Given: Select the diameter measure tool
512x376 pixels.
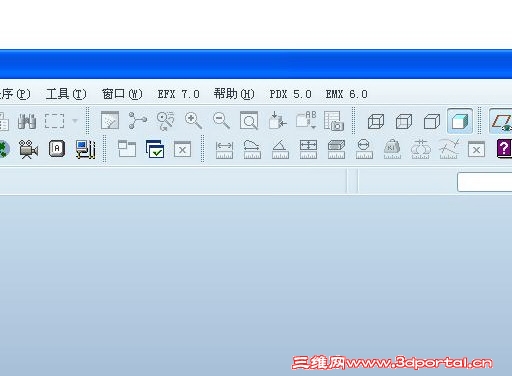Looking at the screenshot, I should click(x=364, y=149).
